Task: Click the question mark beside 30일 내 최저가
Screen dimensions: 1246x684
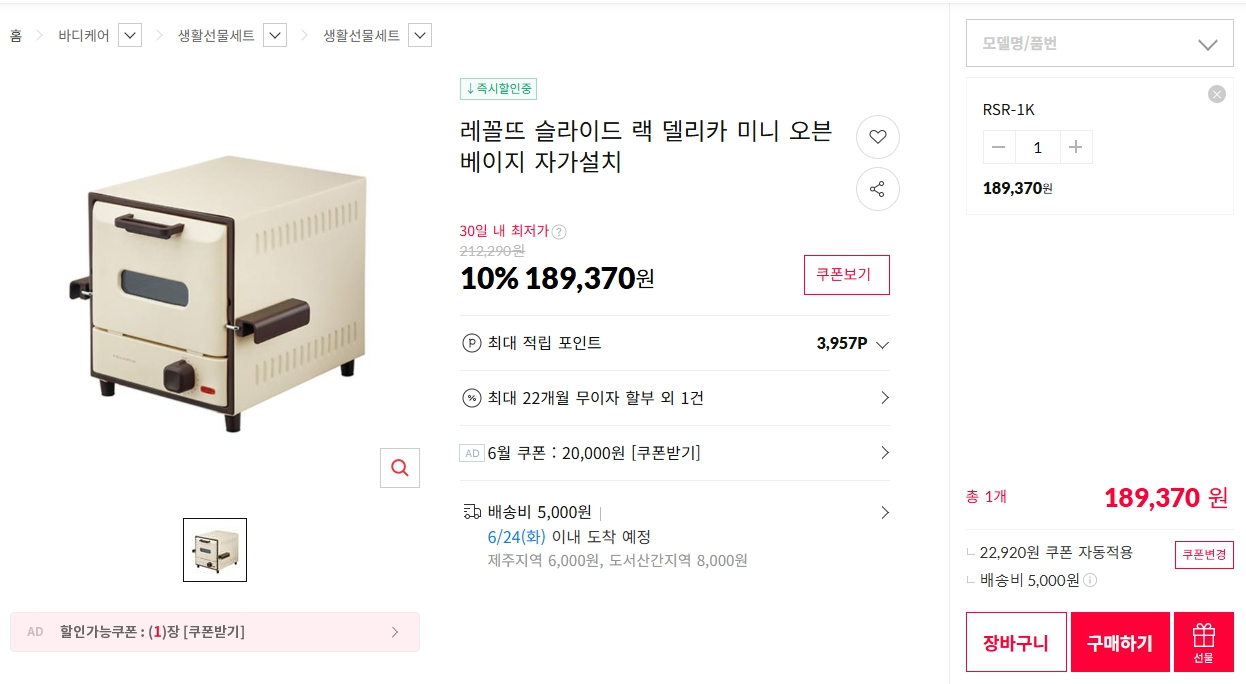Action: [x=560, y=231]
